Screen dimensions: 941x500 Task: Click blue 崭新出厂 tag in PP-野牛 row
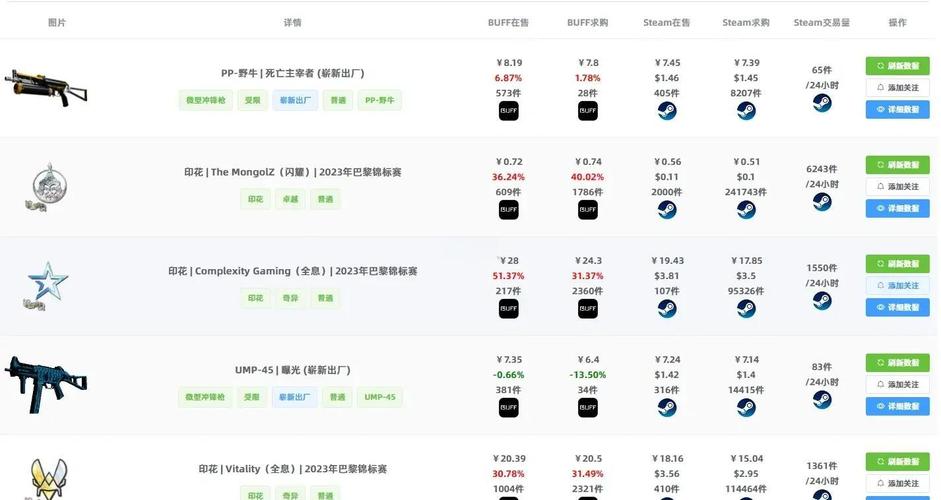pos(295,100)
